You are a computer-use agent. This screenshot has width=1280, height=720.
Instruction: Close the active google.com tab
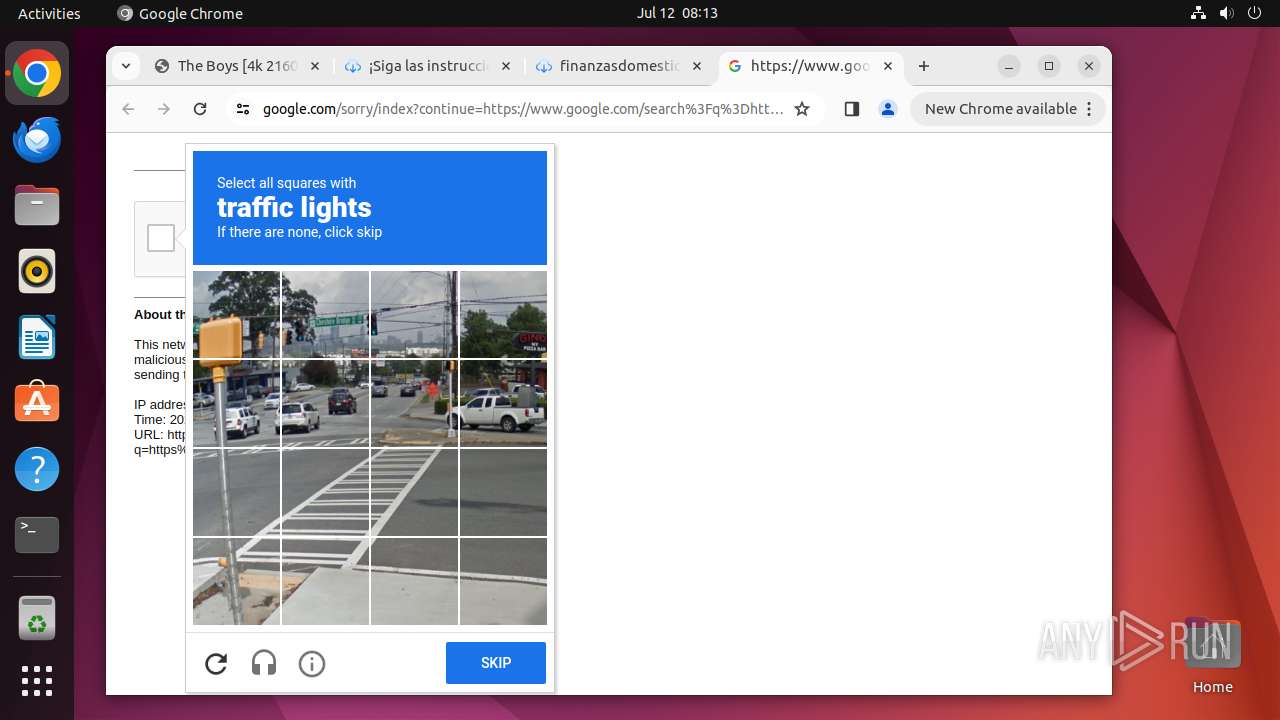[888, 66]
